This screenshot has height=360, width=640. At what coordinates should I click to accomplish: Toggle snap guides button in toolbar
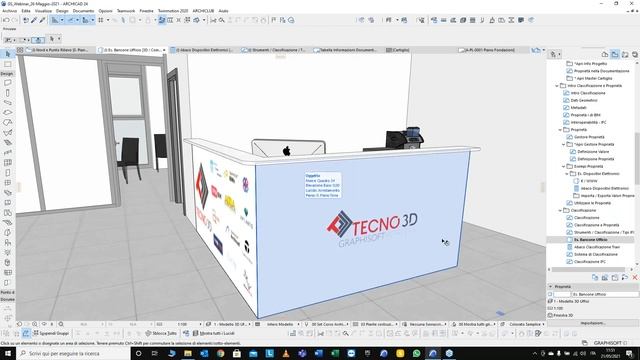click(x=71, y=20)
